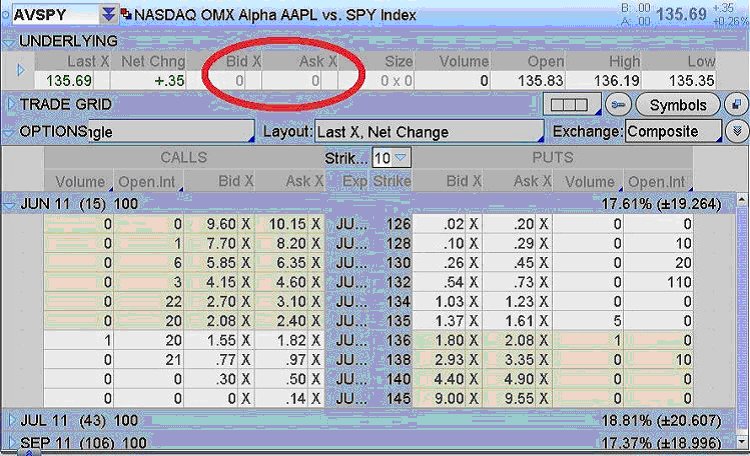Click call bid 9.60 for strike 126
Viewport: 750px width, 456px height.
tap(221, 224)
